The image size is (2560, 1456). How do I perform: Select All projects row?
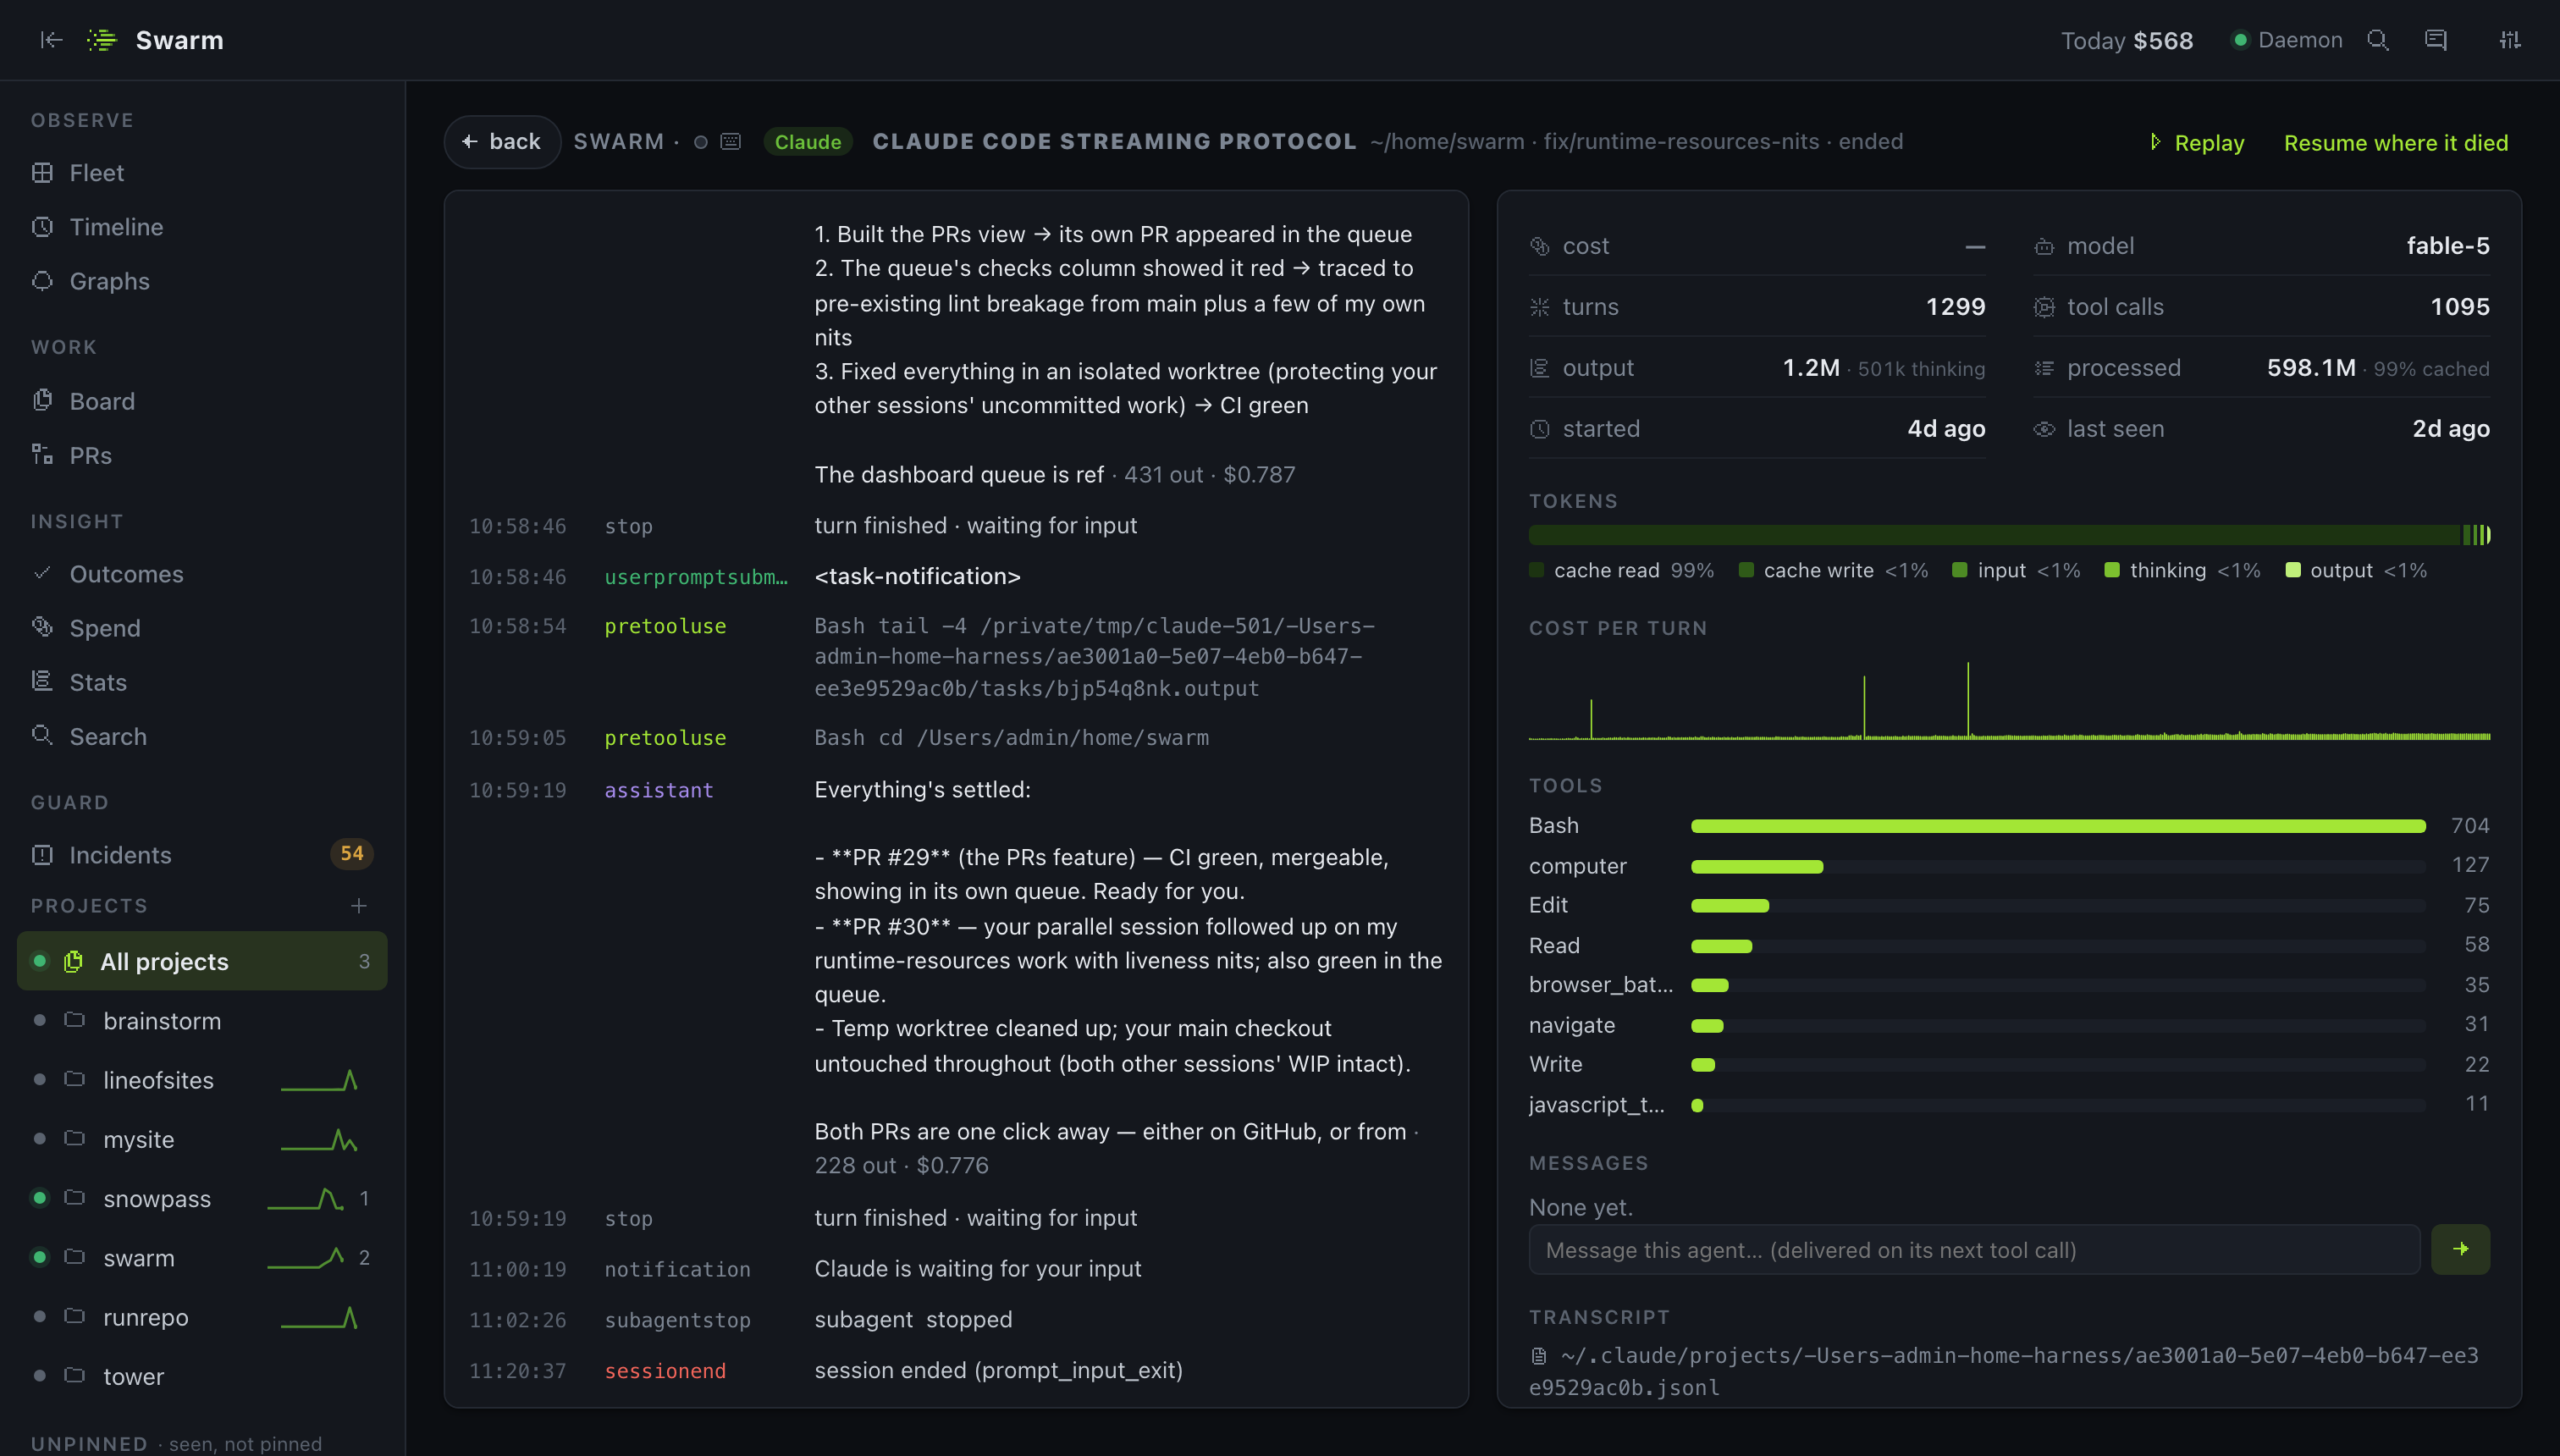202,961
